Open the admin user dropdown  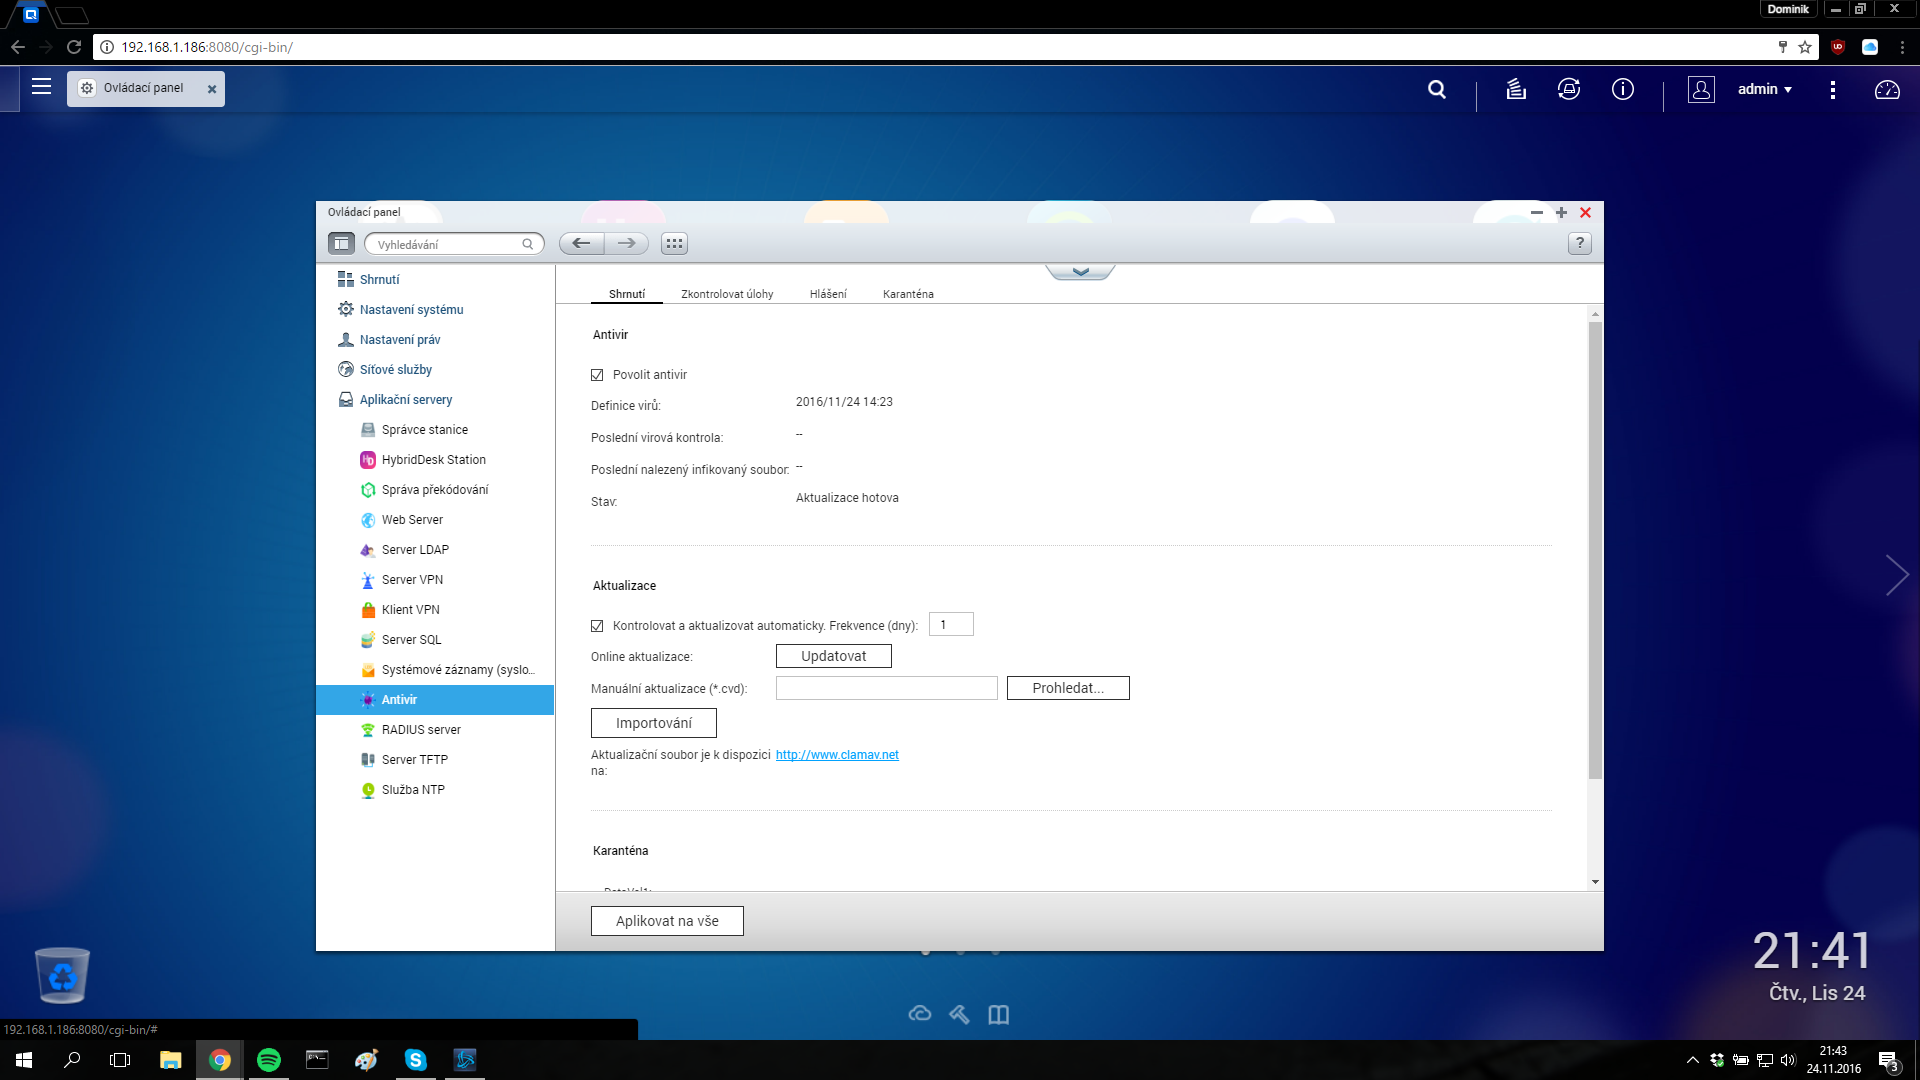[x=1764, y=89]
